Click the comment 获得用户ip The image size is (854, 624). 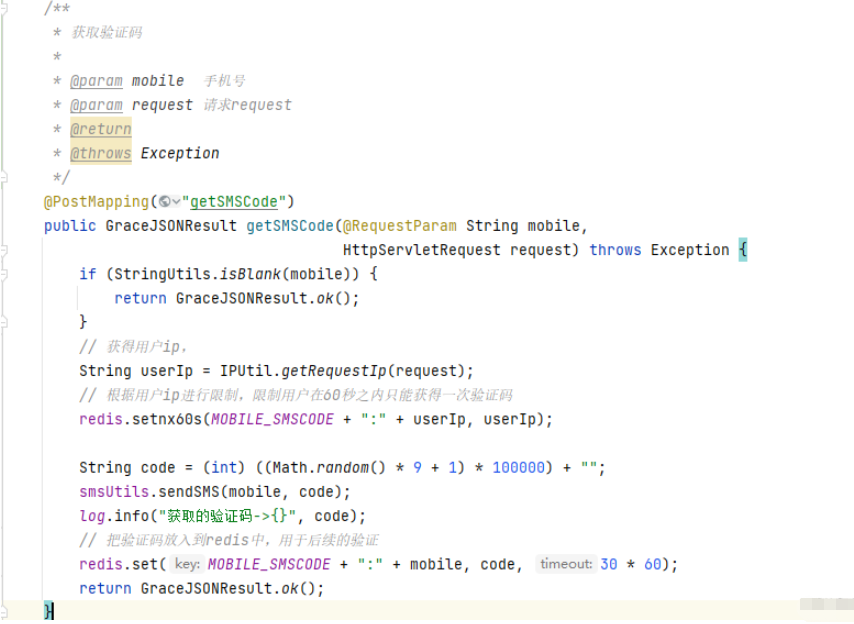(133, 346)
